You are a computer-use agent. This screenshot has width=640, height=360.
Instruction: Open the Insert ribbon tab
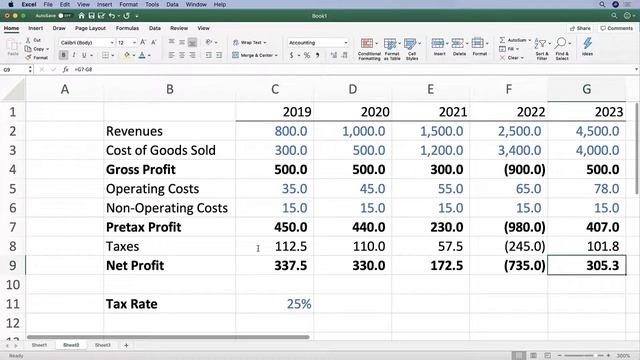tap(36, 28)
